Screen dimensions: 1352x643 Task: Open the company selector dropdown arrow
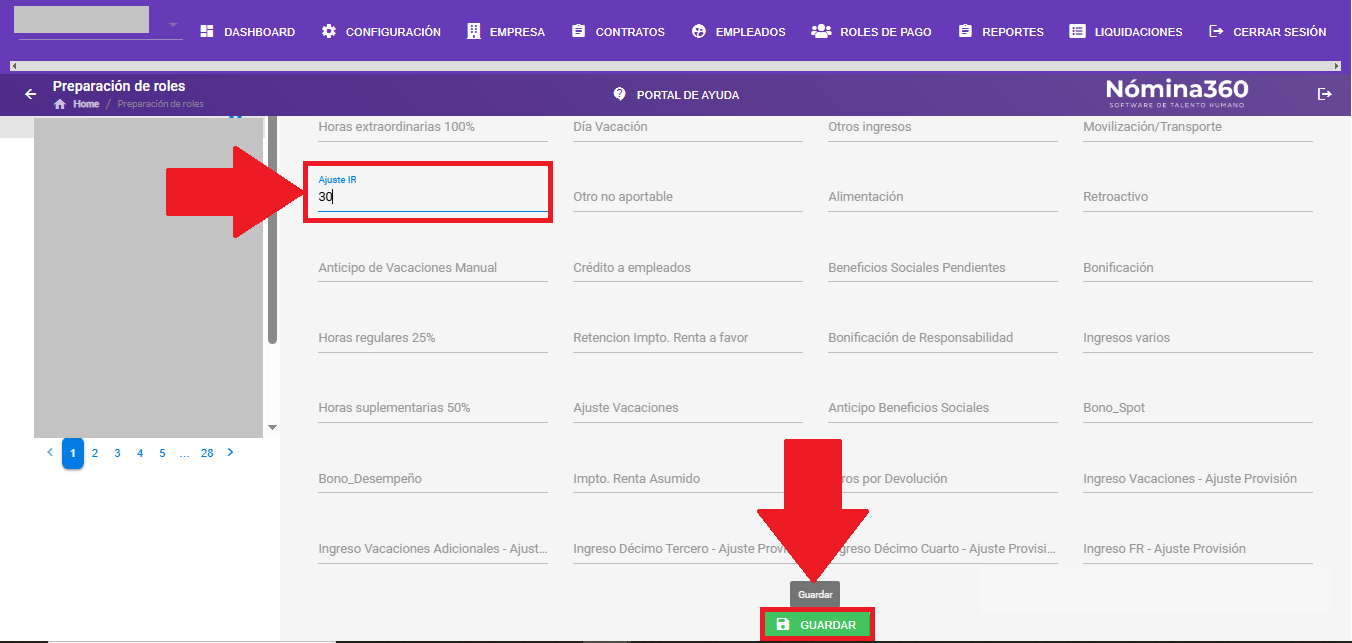click(173, 25)
